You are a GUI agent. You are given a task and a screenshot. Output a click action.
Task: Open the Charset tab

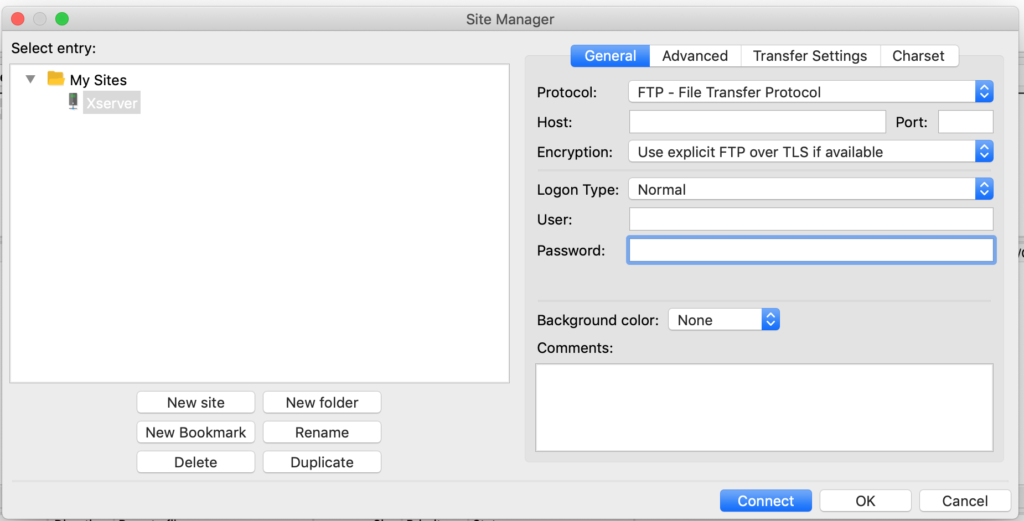[918, 56]
